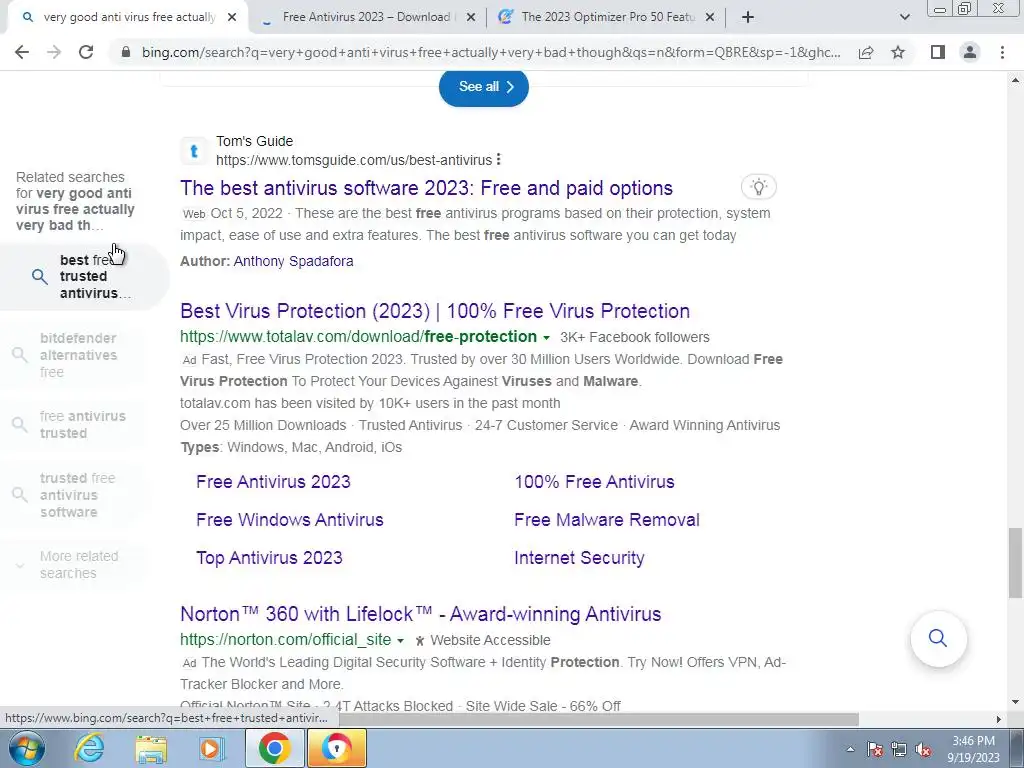Open the antivirus shield app on taskbar
This screenshot has width=1024, height=768.
click(337, 748)
